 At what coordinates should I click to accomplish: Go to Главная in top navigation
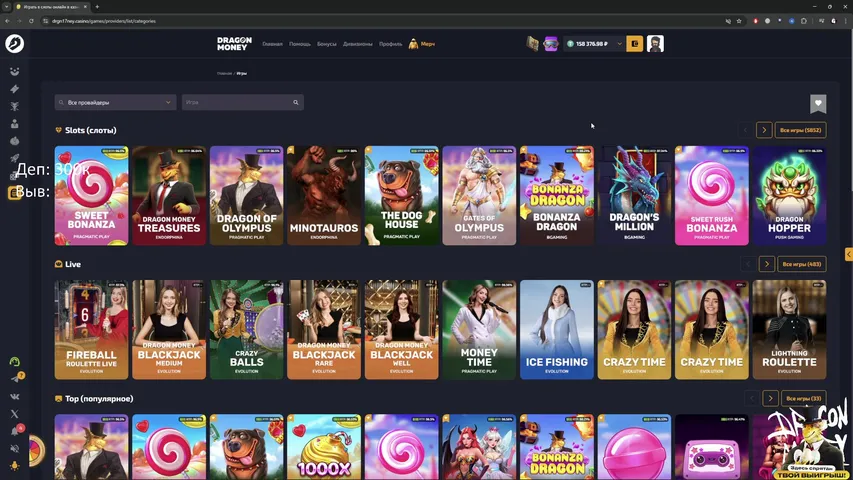(273, 44)
